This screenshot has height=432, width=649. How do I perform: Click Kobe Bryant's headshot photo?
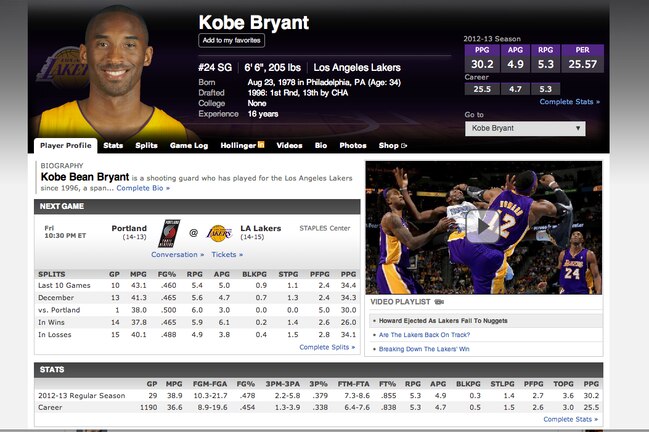[114, 74]
